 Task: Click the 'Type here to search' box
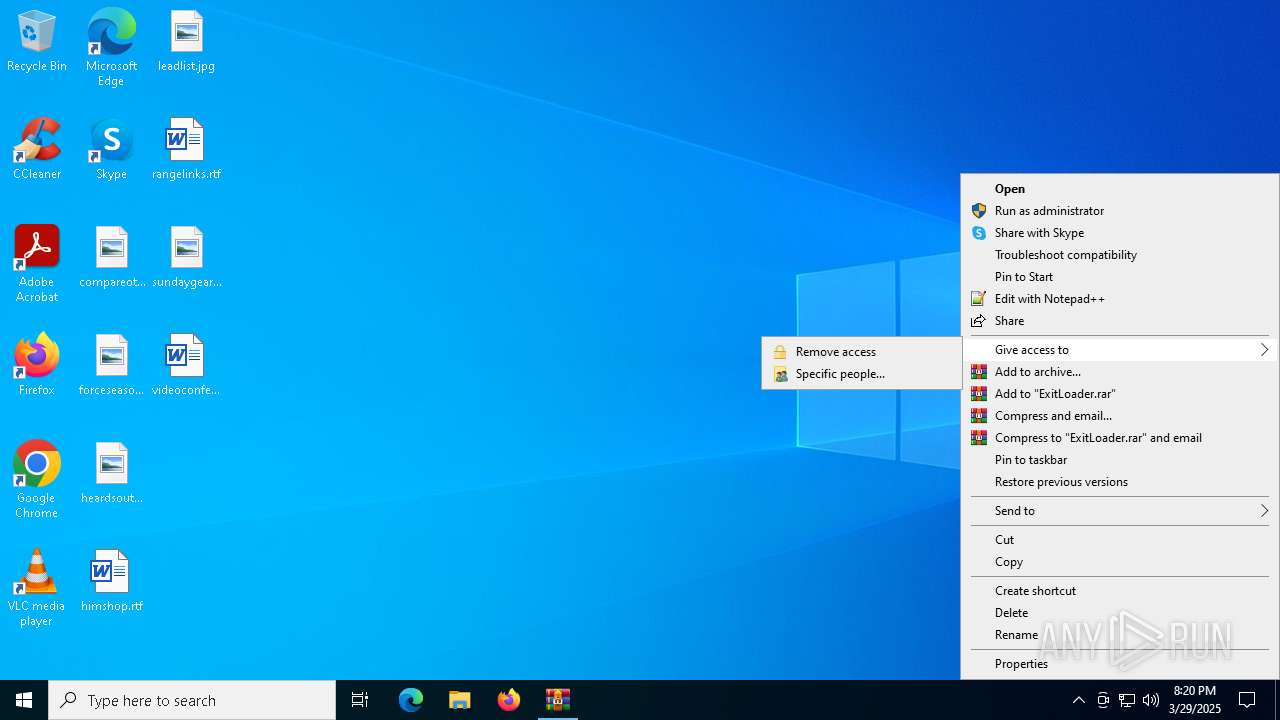point(192,700)
